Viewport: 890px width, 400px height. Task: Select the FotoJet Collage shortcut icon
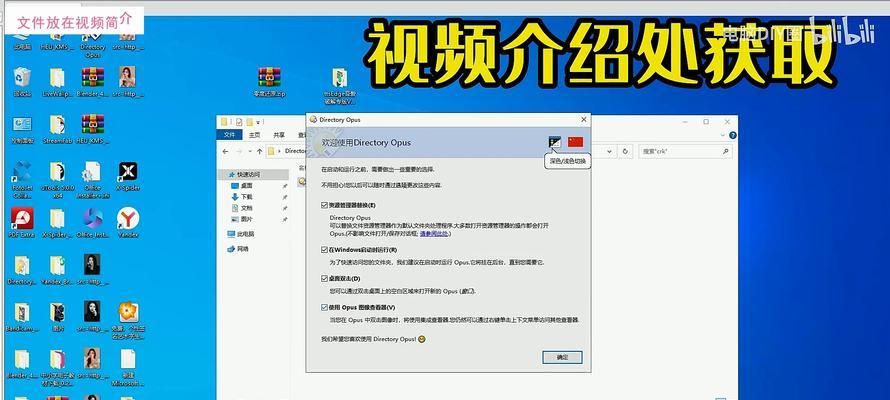pyautogui.click(x=22, y=179)
